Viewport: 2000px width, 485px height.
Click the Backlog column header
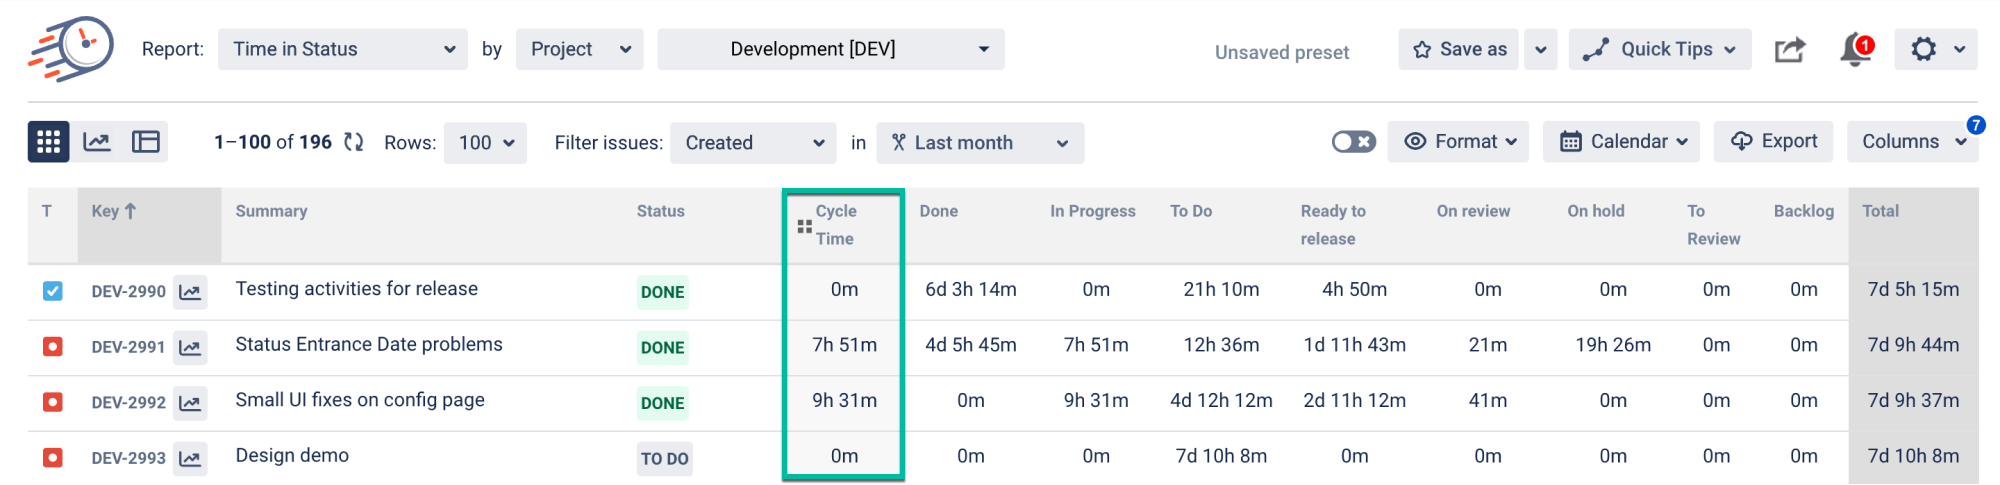pyautogui.click(x=1804, y=211)
